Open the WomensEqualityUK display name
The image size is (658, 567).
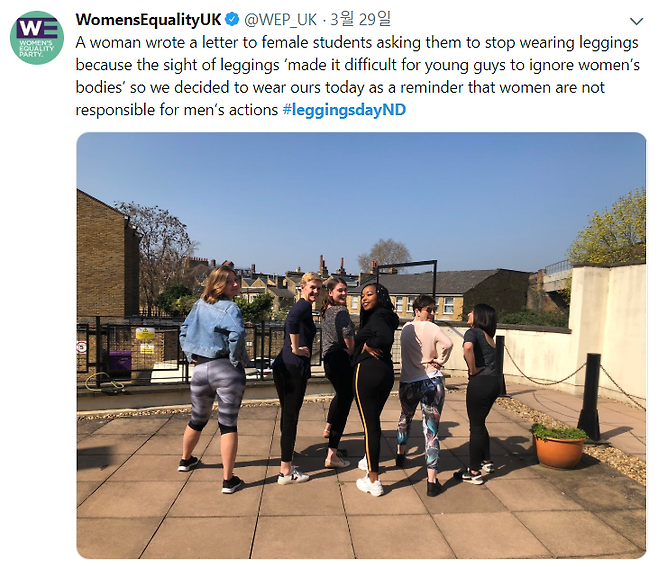coord(148,19)
